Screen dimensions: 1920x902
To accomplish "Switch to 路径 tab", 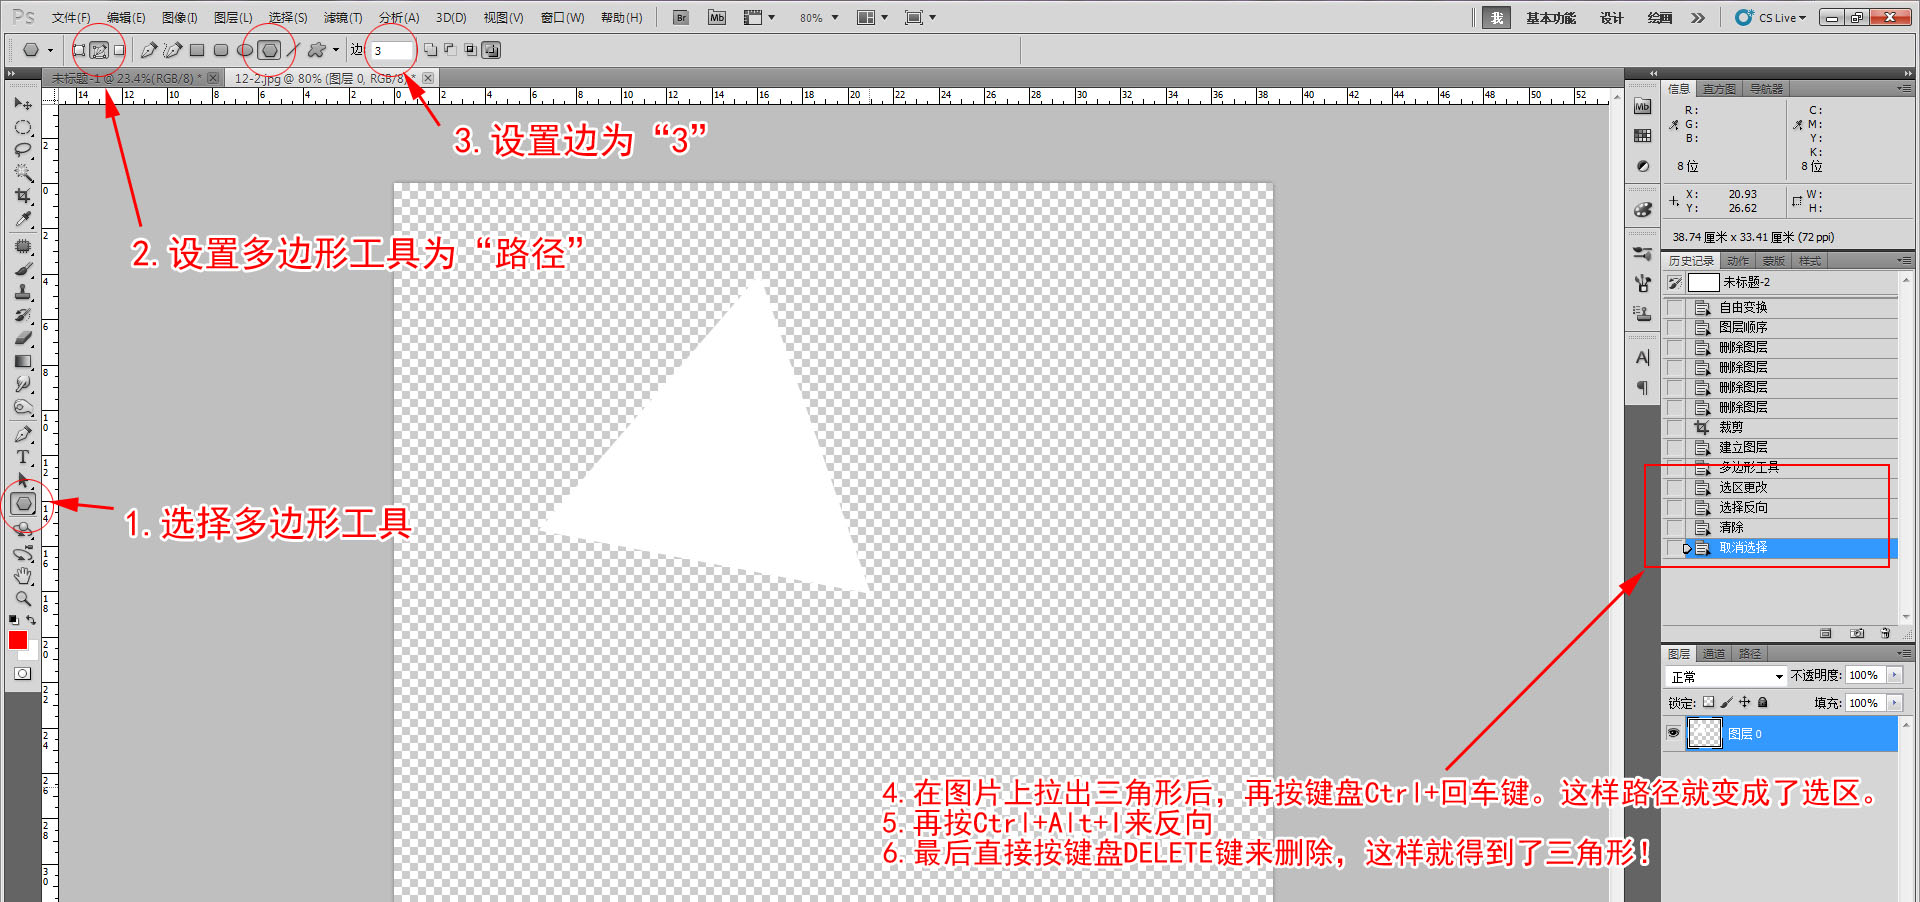I will (x=1750, y=654).
